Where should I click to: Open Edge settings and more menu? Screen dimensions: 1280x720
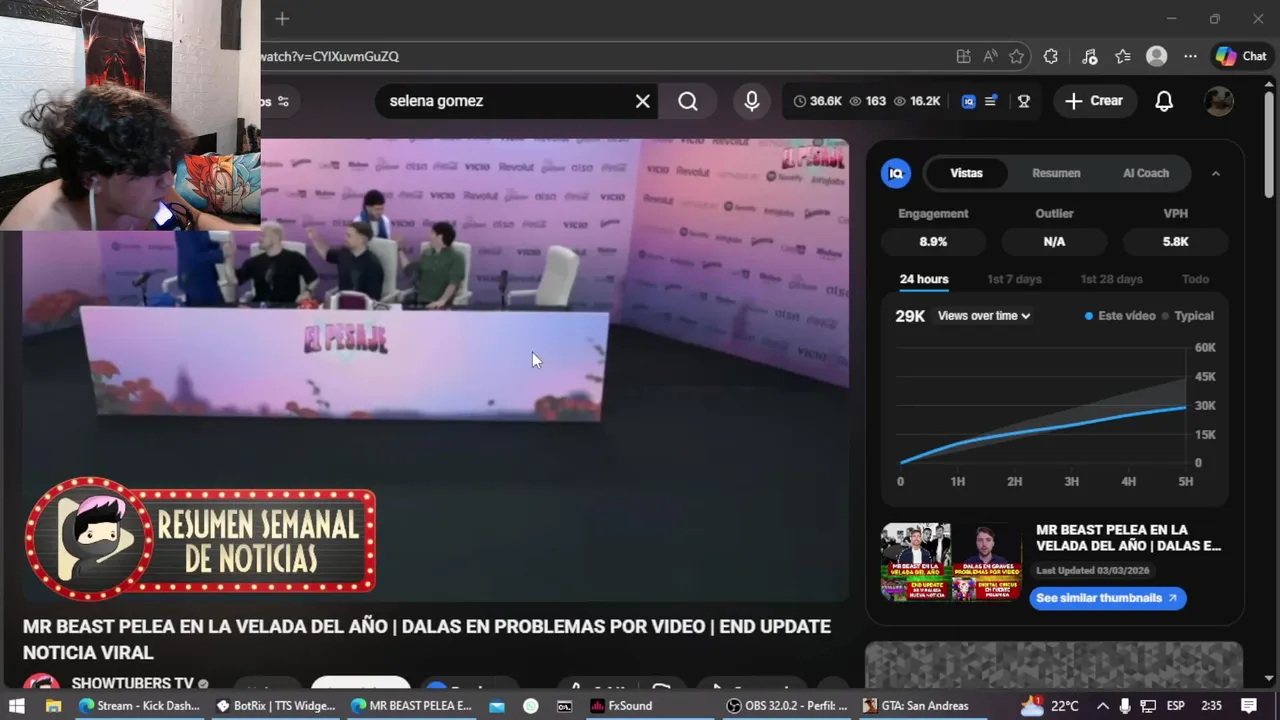click(x=1190, y=57)
